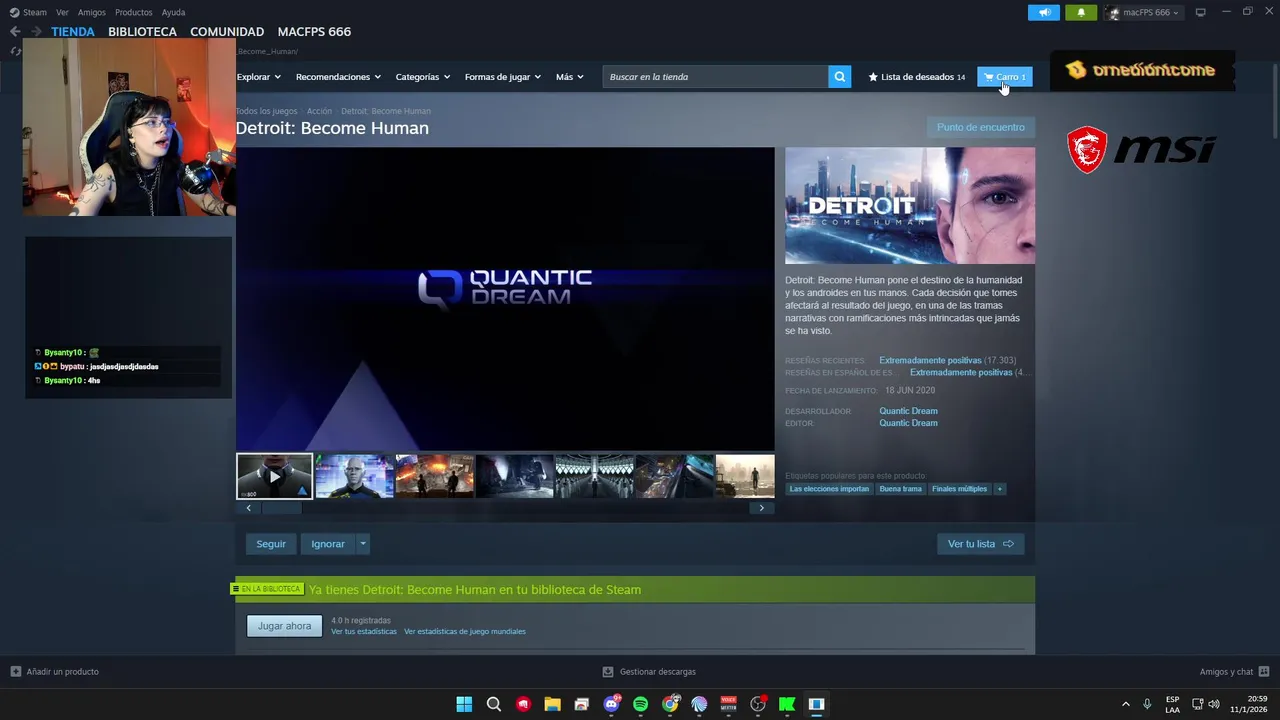The height and width of the screenshot is (720, 1280).
Task: Click the screenshot strip scrollbar handle
Action: pyautogui.click(x=281, y=508)
